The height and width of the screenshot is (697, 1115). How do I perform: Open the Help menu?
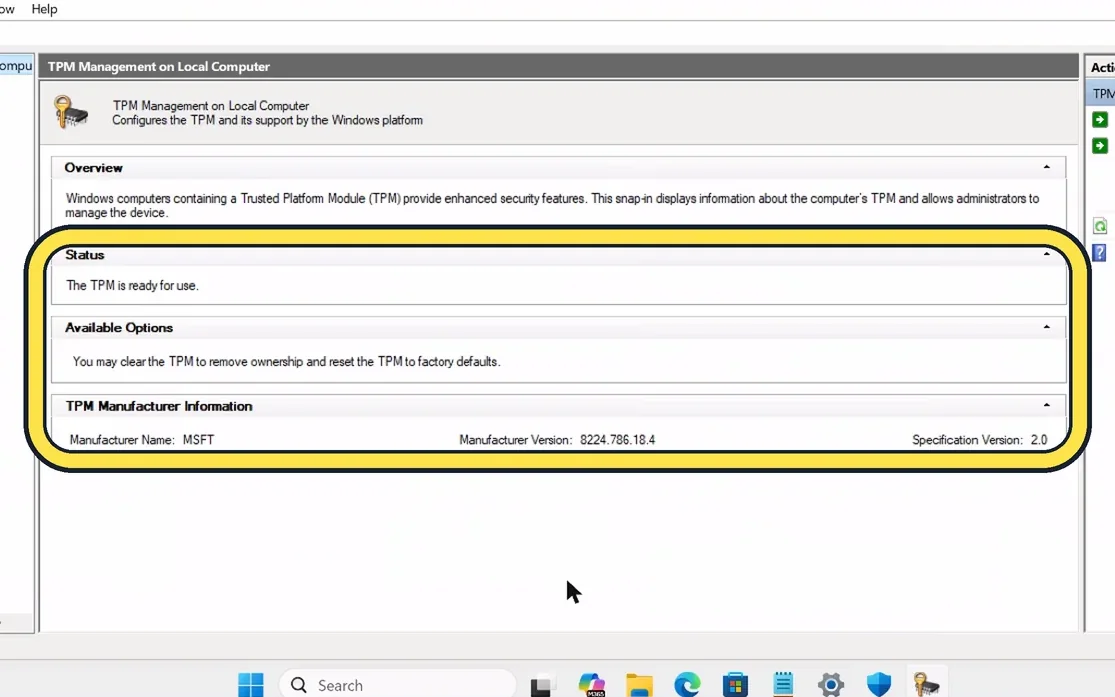click(x=44, y=9)
